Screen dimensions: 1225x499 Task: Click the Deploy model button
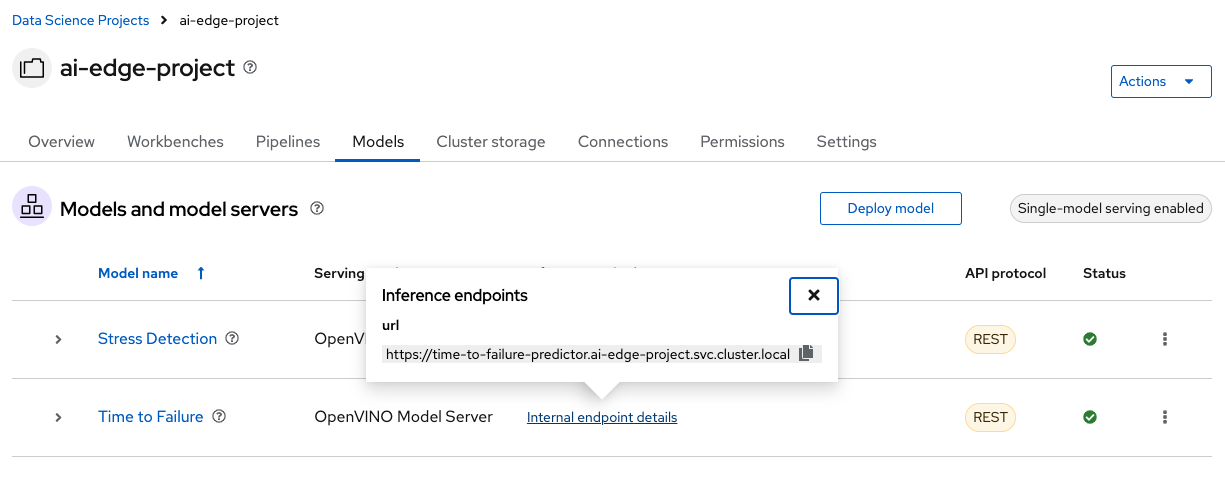pos(890,209)
